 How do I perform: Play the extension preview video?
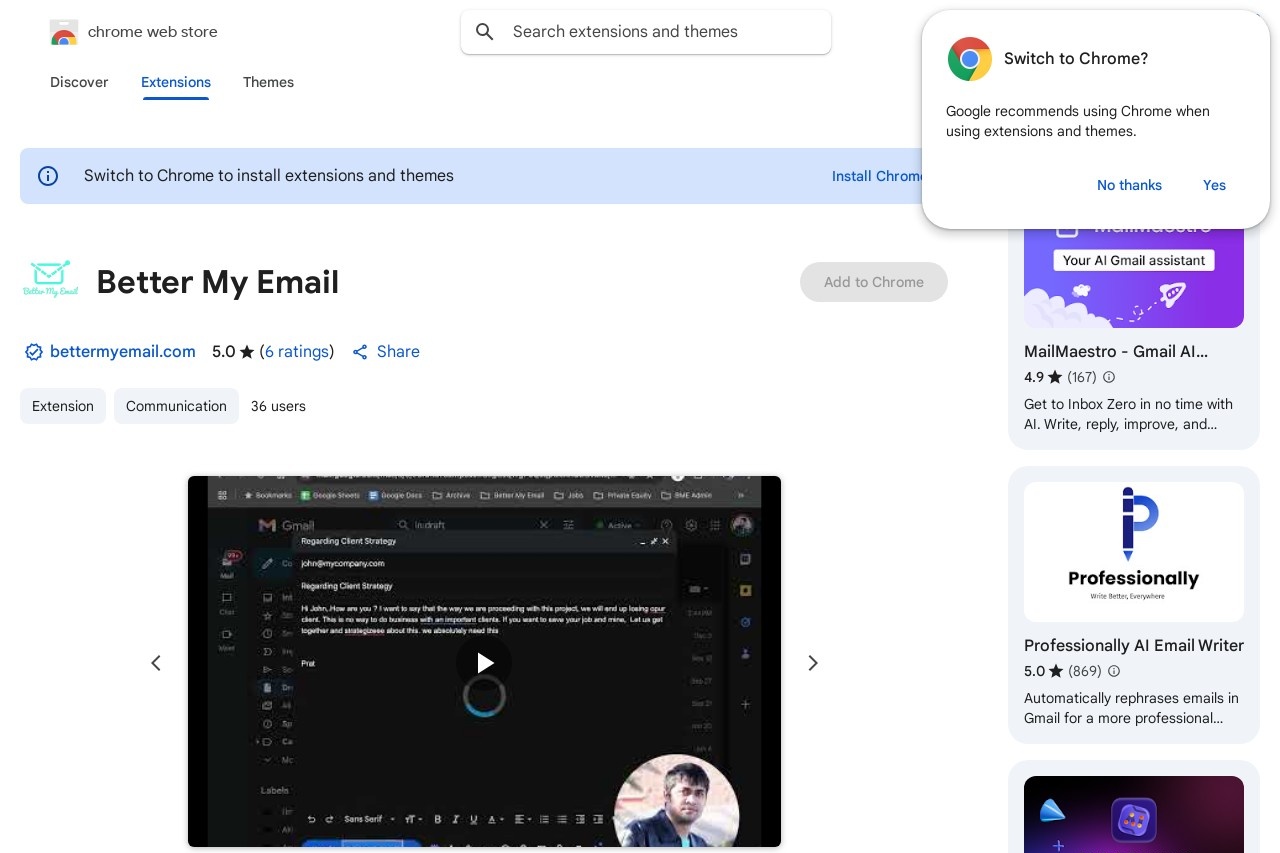[484, 662]
